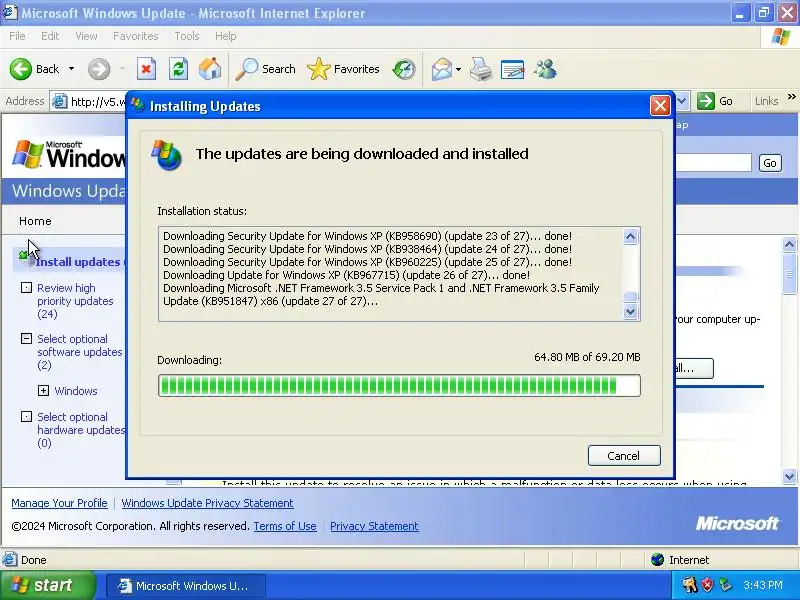Click the download progress bar
800x600 pixels.
[399, 386]
